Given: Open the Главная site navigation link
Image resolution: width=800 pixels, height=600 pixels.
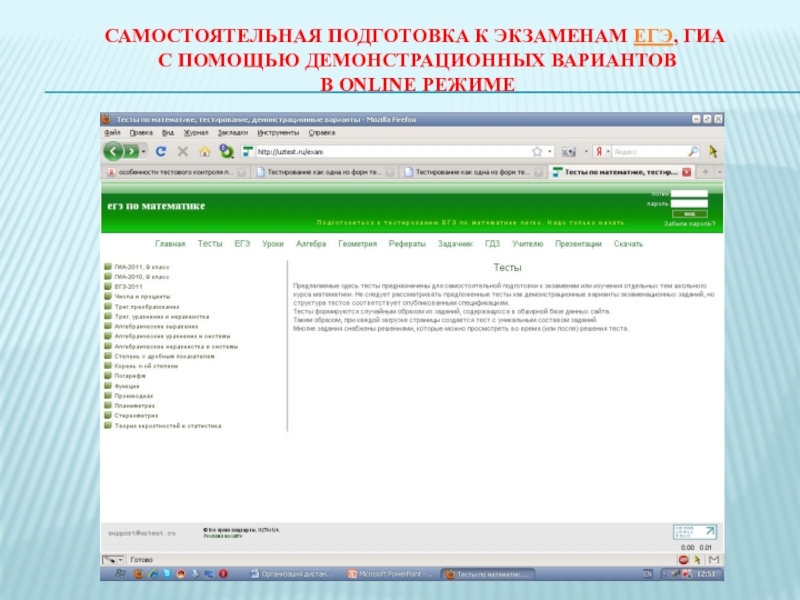Looking at the screenshot, I should point(170,244).
